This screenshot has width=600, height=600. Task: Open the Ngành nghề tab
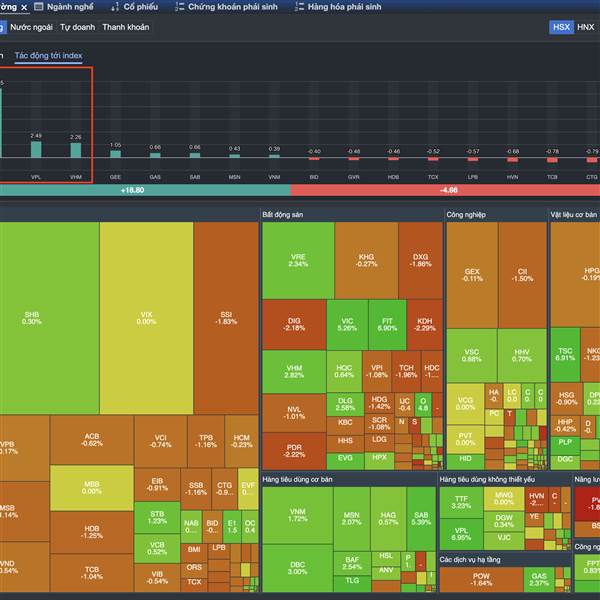click(x=64, y=7)
